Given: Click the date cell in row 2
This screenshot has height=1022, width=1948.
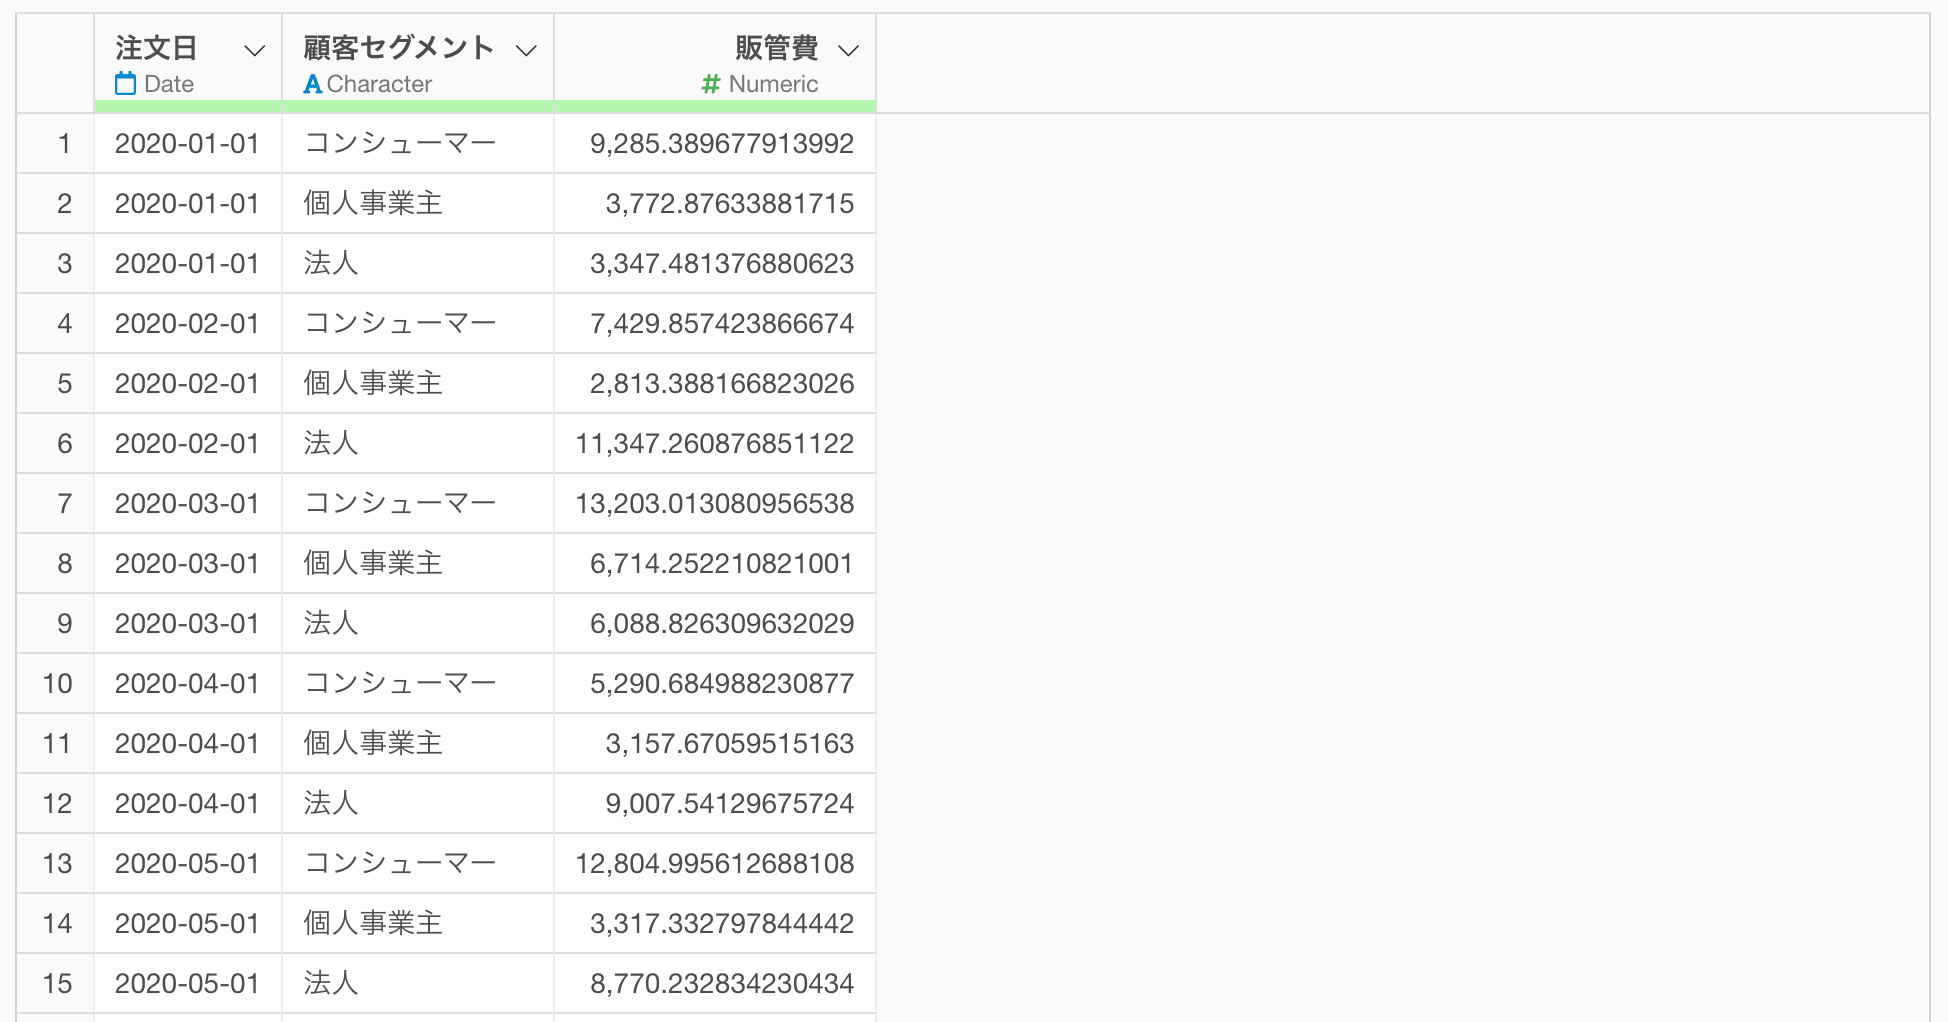Looking at the screenshot, I should (187, 204).
